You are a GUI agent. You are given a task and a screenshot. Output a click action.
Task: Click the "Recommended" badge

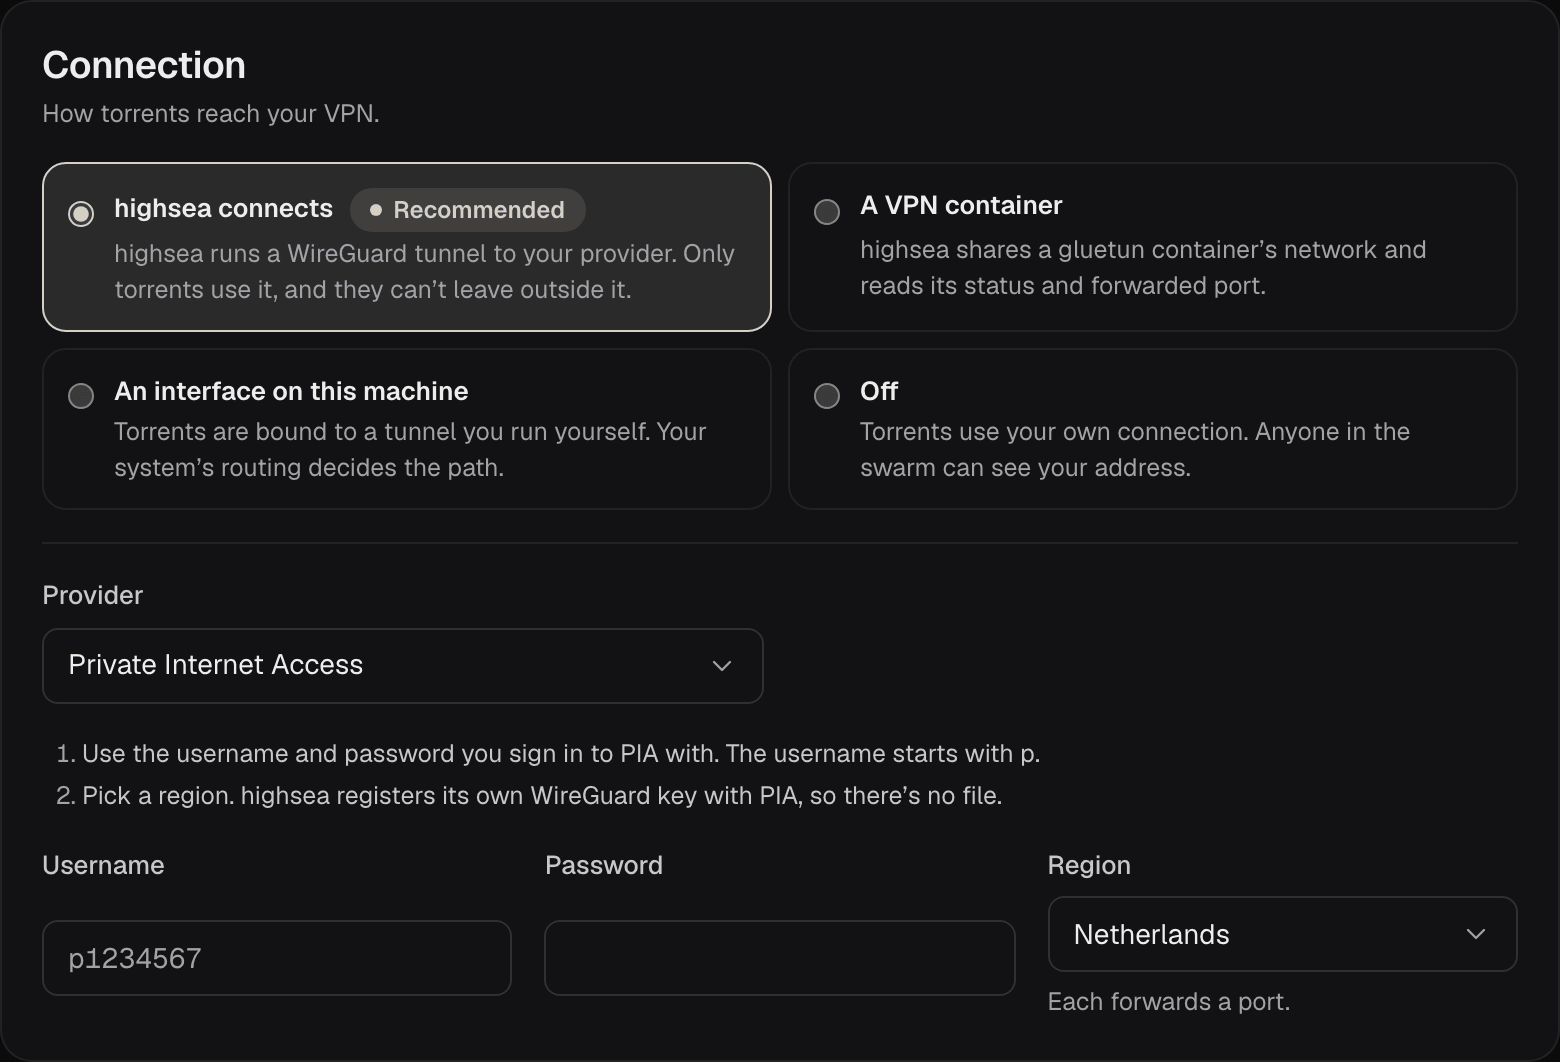(467, 210)
